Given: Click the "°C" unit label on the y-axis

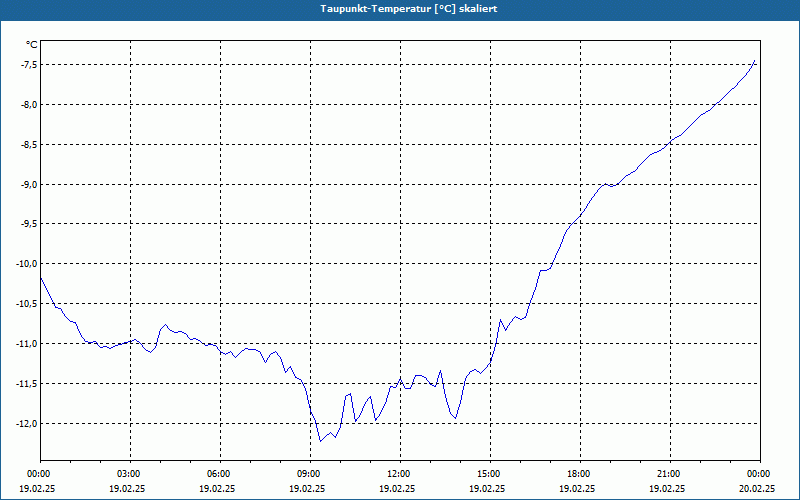Looking at the screenshot, I should (x=32, y=45).
